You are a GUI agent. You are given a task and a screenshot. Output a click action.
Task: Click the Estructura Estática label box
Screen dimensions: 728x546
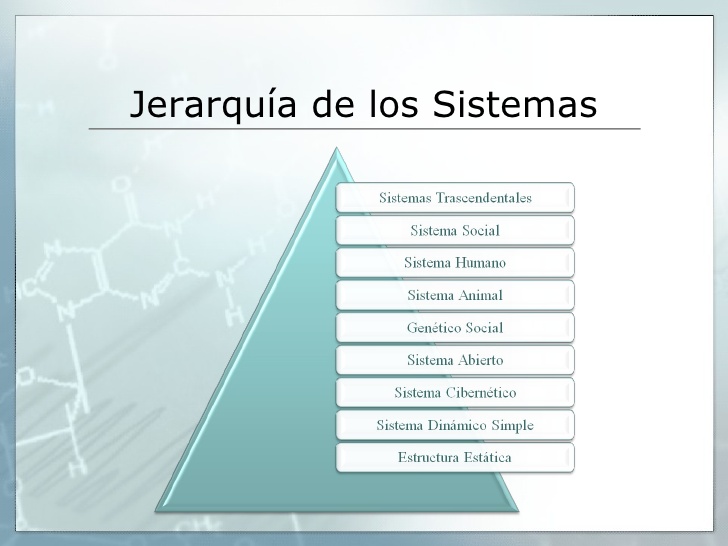pos(455,458)
